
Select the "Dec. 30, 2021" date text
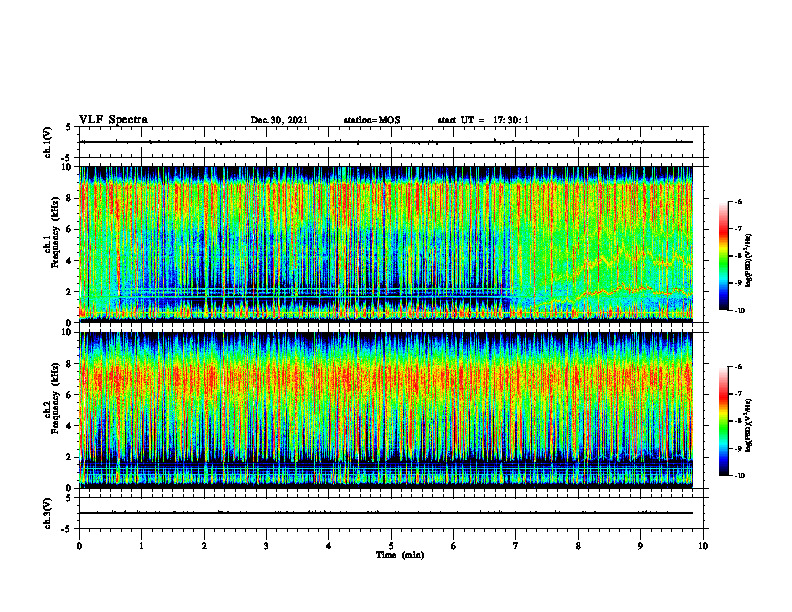click(279, 120)
